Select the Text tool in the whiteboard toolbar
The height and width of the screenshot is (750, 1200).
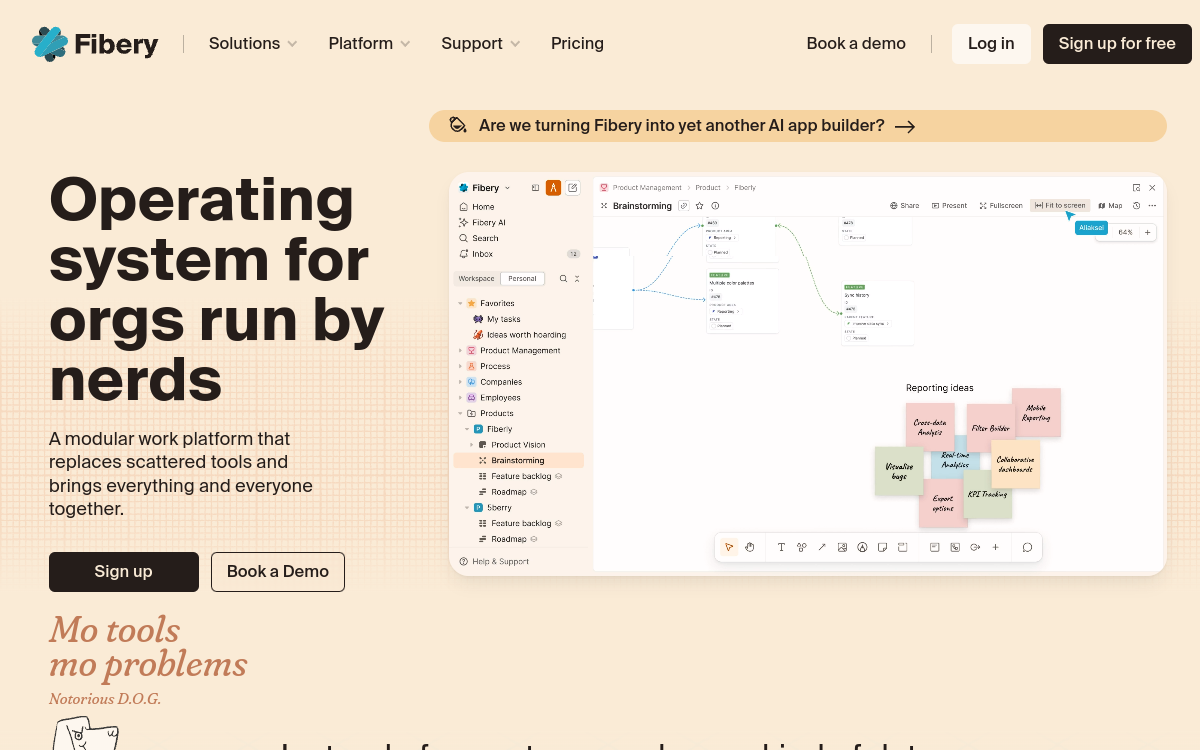(x=781, y=547)
